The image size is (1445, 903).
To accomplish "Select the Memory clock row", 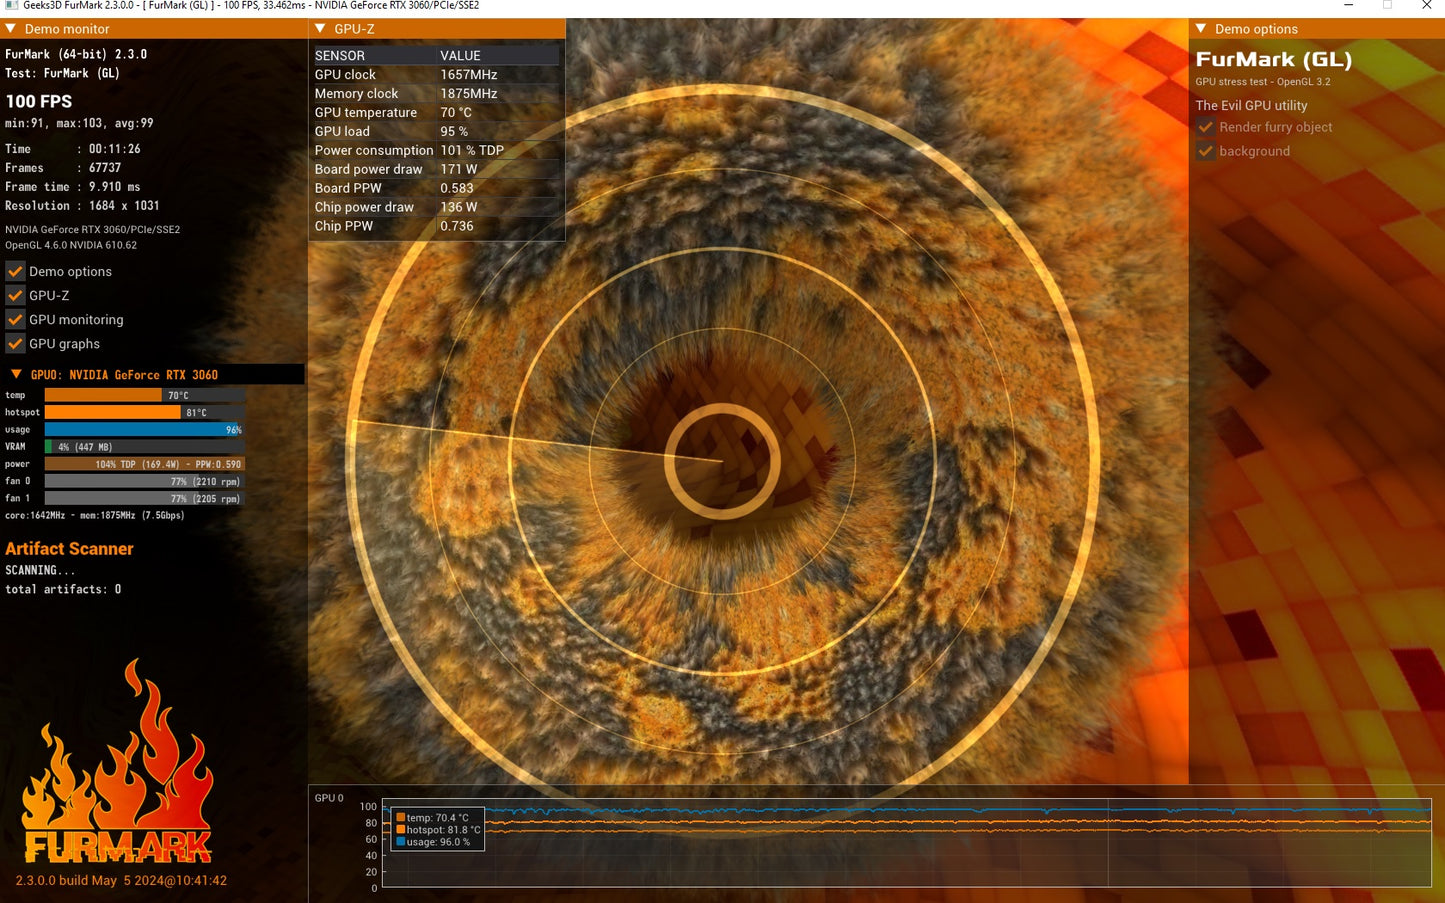I will pos(437,94).
